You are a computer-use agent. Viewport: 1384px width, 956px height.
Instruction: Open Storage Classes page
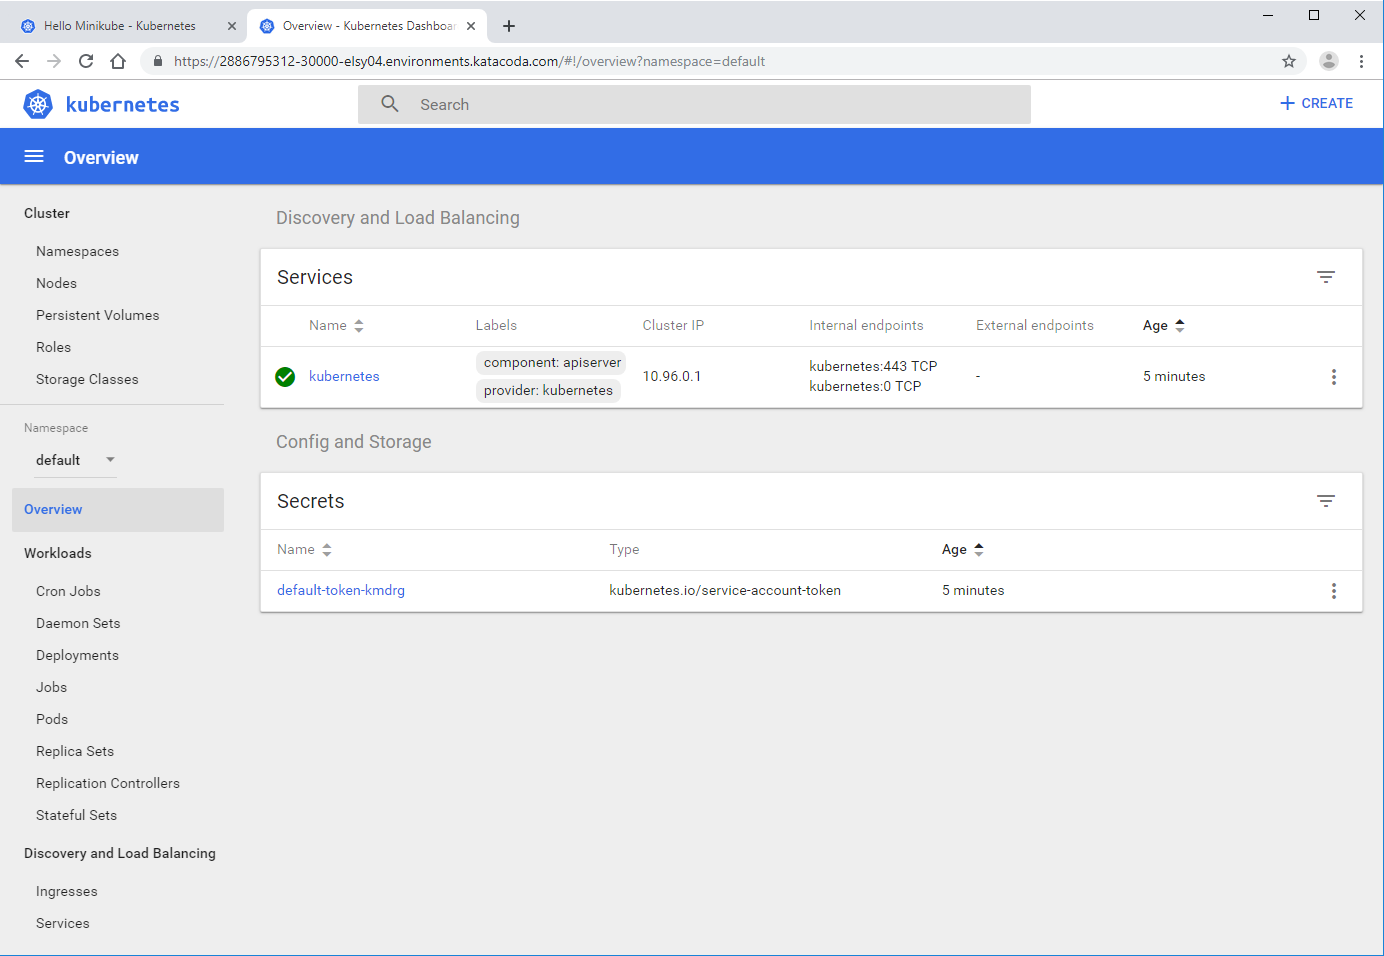pos(87,379)
